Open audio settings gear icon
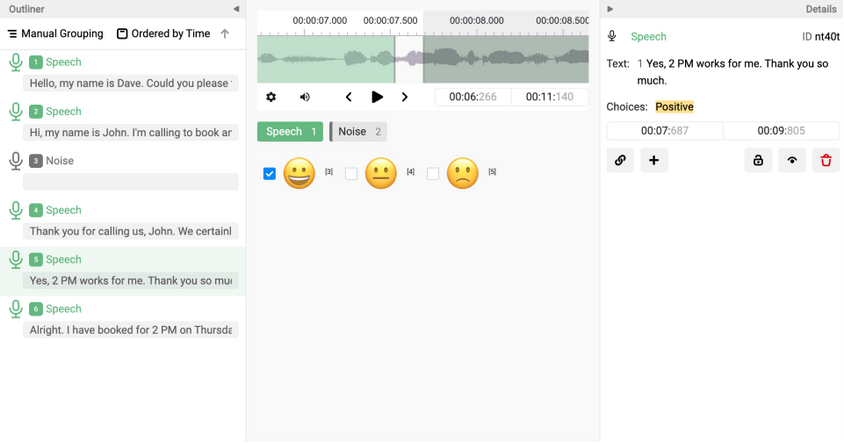The height and width of the screenshot is (443, 844). point(271,97)
